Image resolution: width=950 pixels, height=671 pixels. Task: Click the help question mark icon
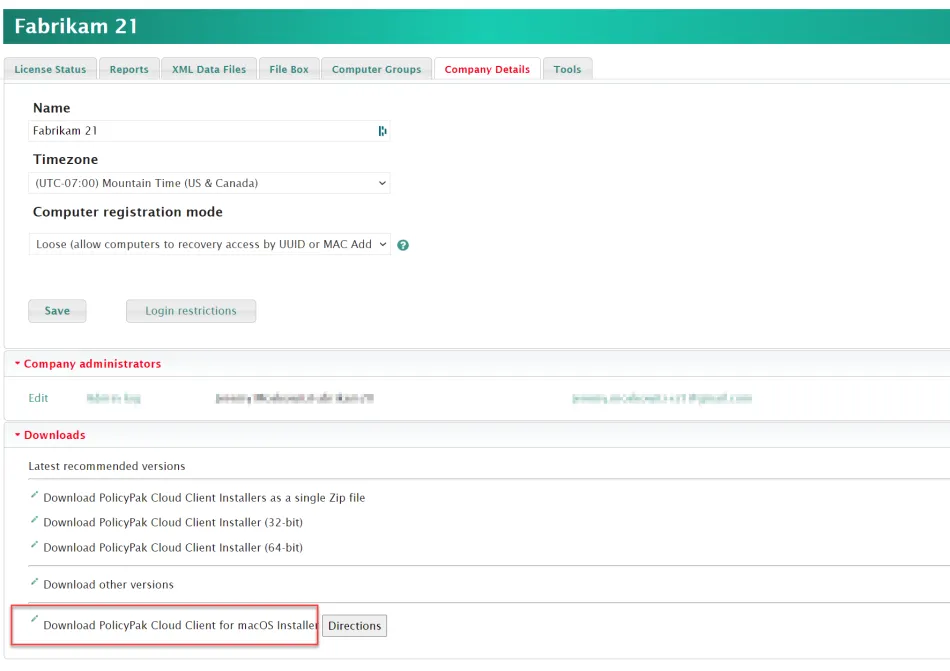(x=403, y=245)
